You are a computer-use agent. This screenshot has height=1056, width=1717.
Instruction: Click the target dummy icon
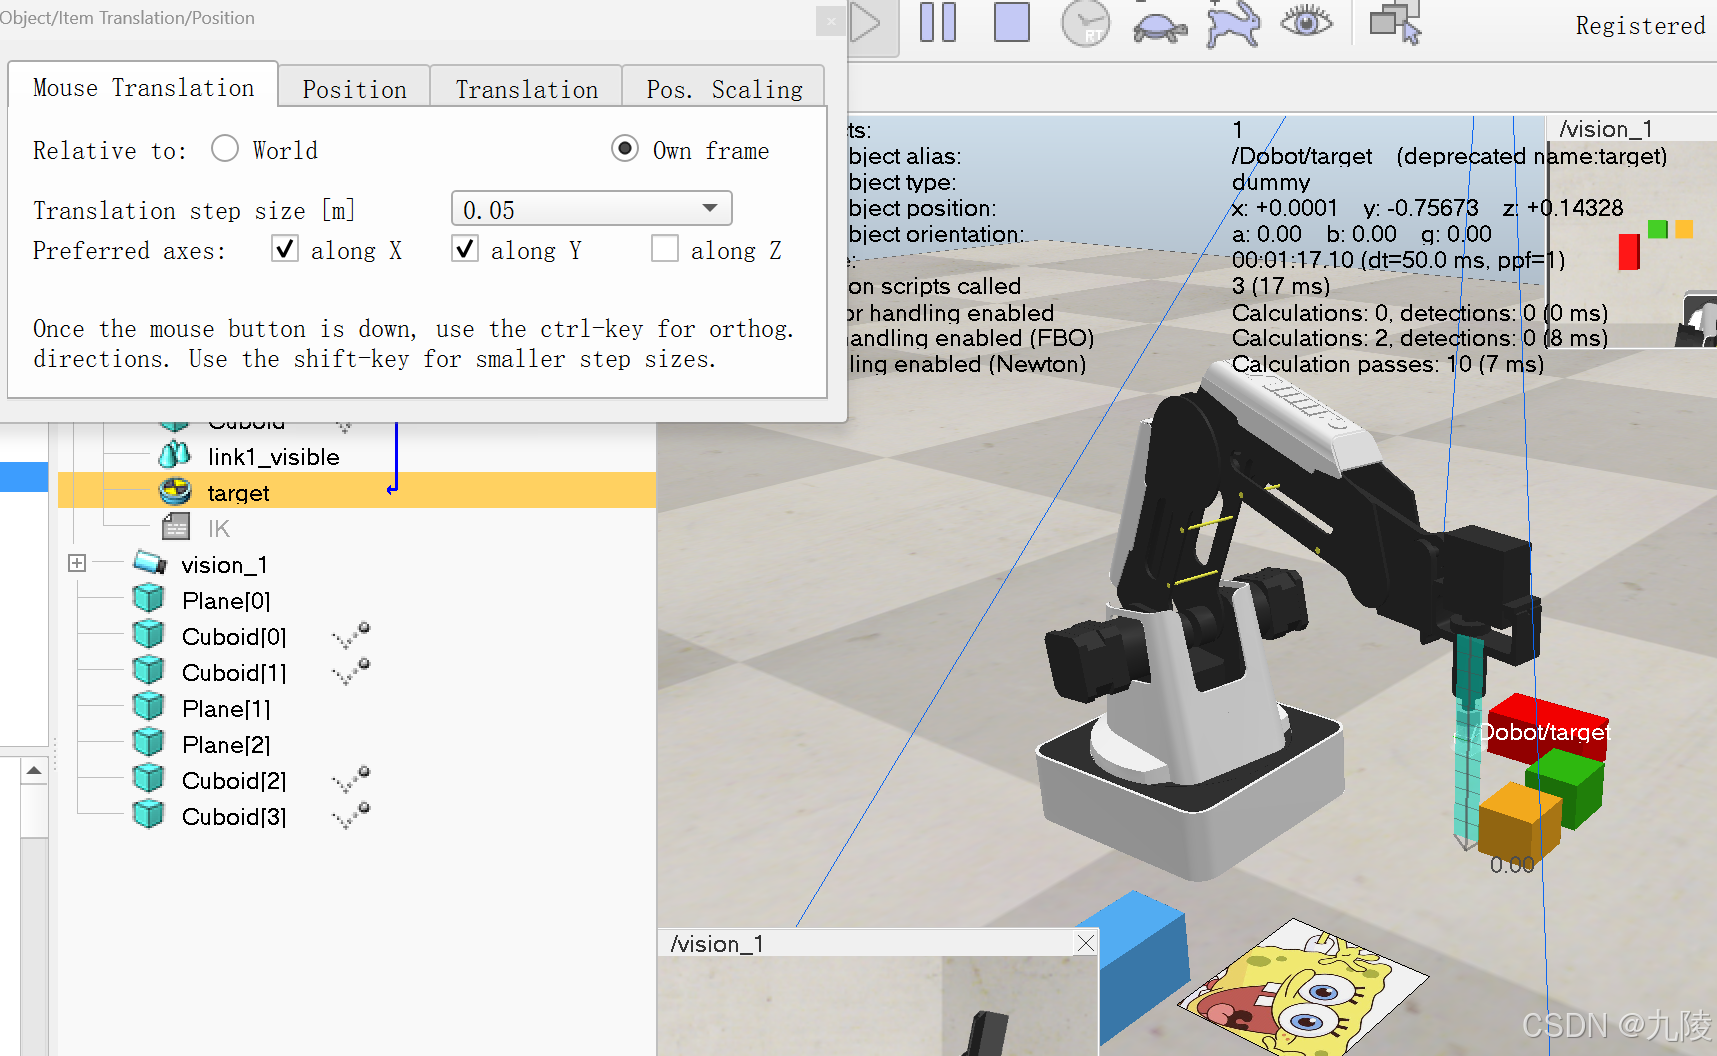pyautogui.click(x=175, y=491)
